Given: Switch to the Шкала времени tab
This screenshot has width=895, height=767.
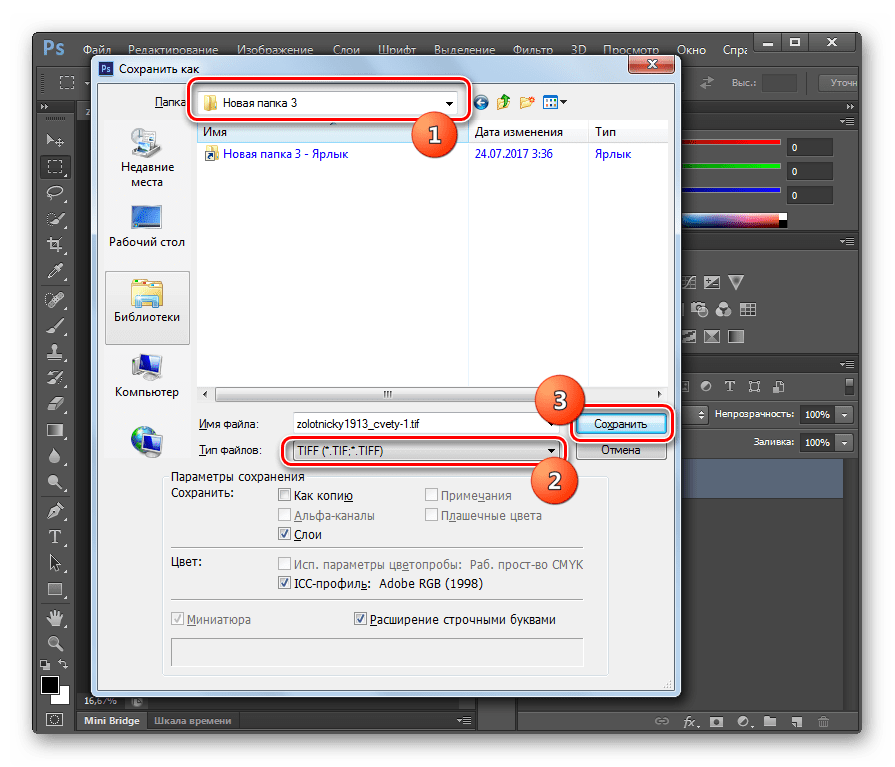Looking at the screenshot, I should point(192,720).
